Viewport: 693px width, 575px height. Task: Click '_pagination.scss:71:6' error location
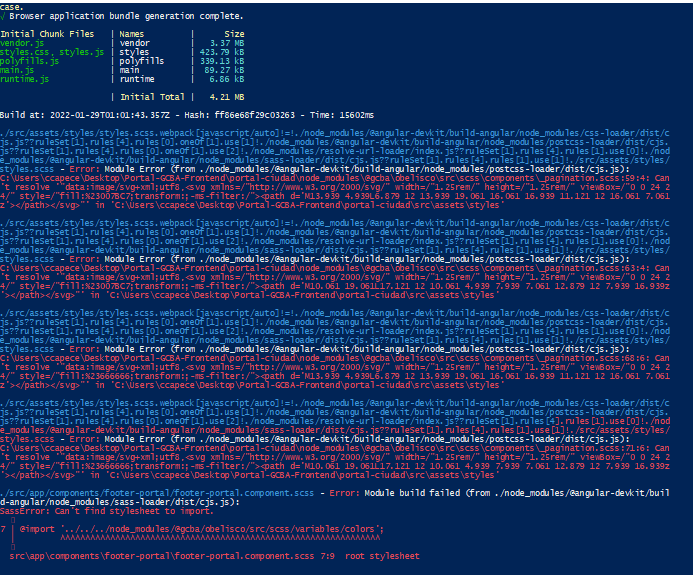point(595,448)
